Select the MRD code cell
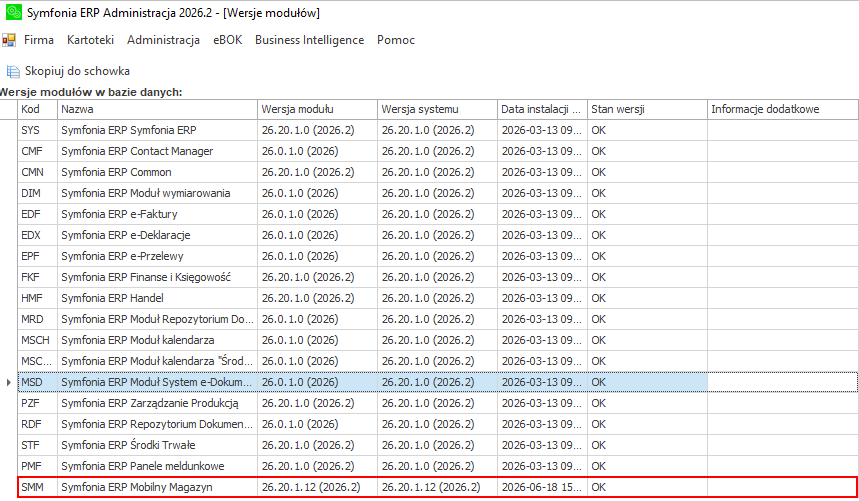The width and height of the screenshot is (859, 501). click(37, 319)
